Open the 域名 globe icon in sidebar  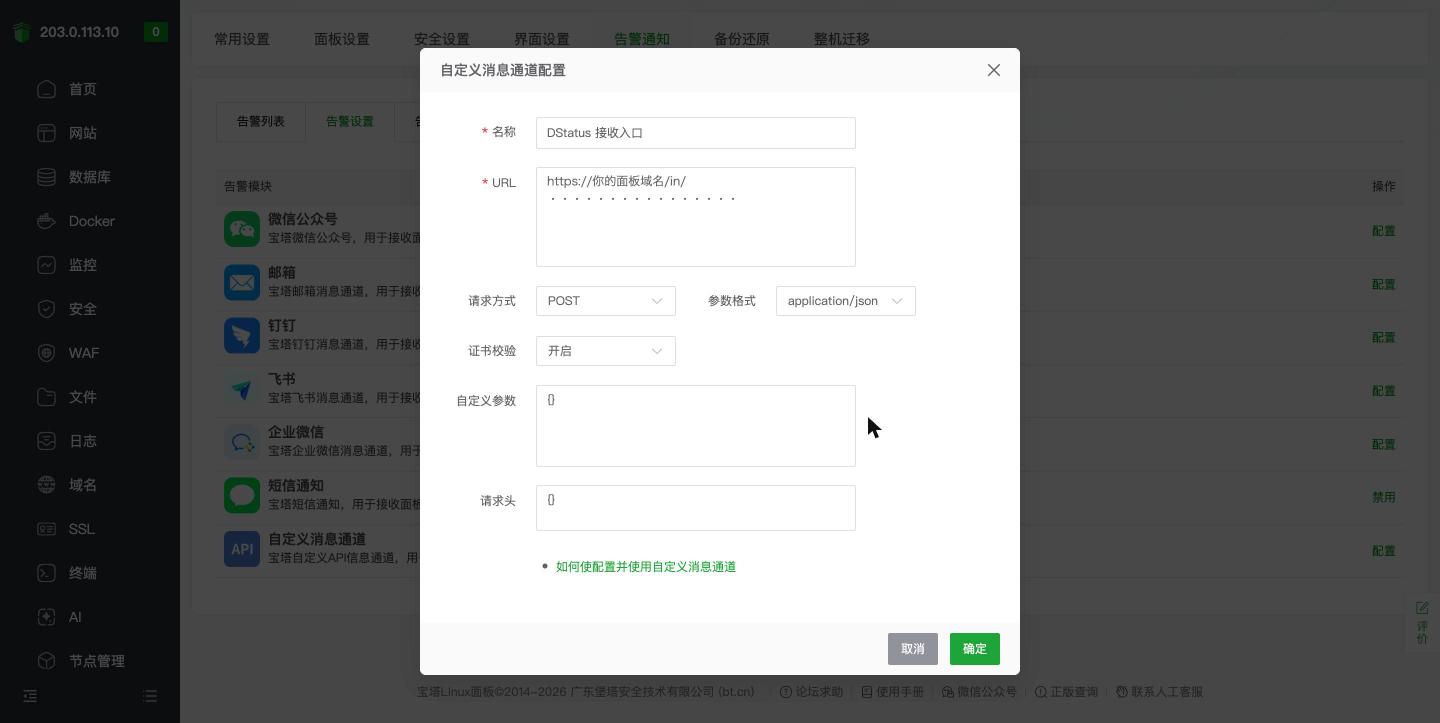pos(46,485)
